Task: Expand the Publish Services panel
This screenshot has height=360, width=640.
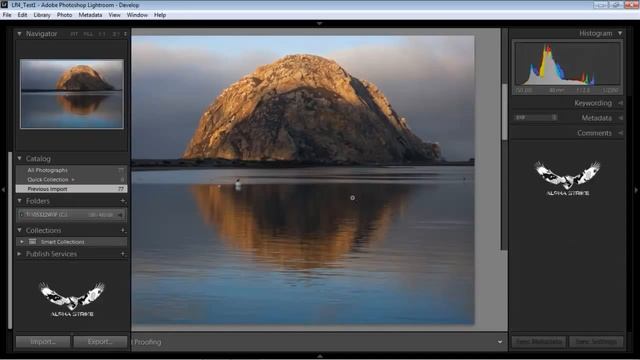Action: pos(19,253)
